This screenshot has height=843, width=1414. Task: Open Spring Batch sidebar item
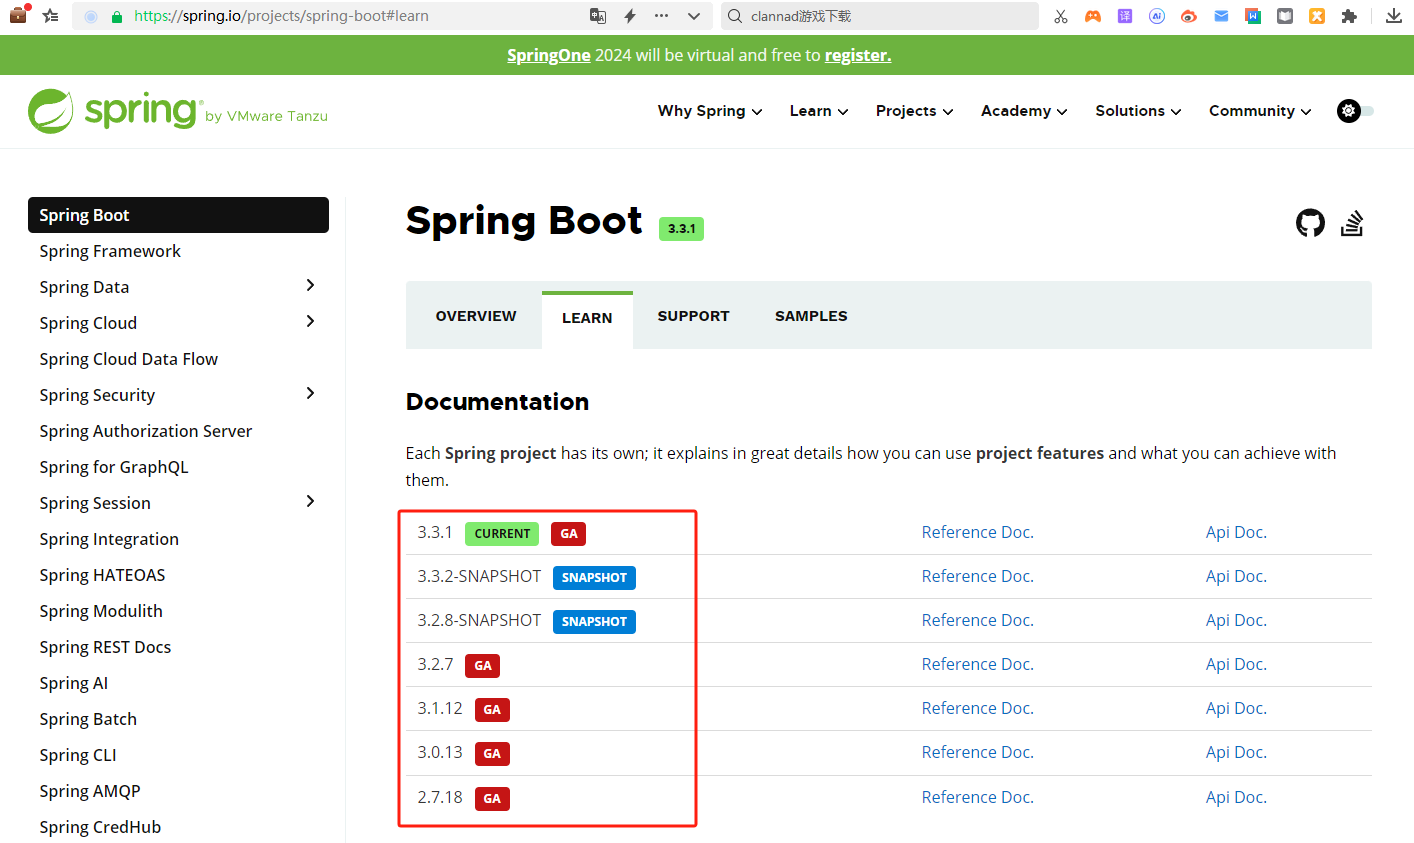pos(88,719)
